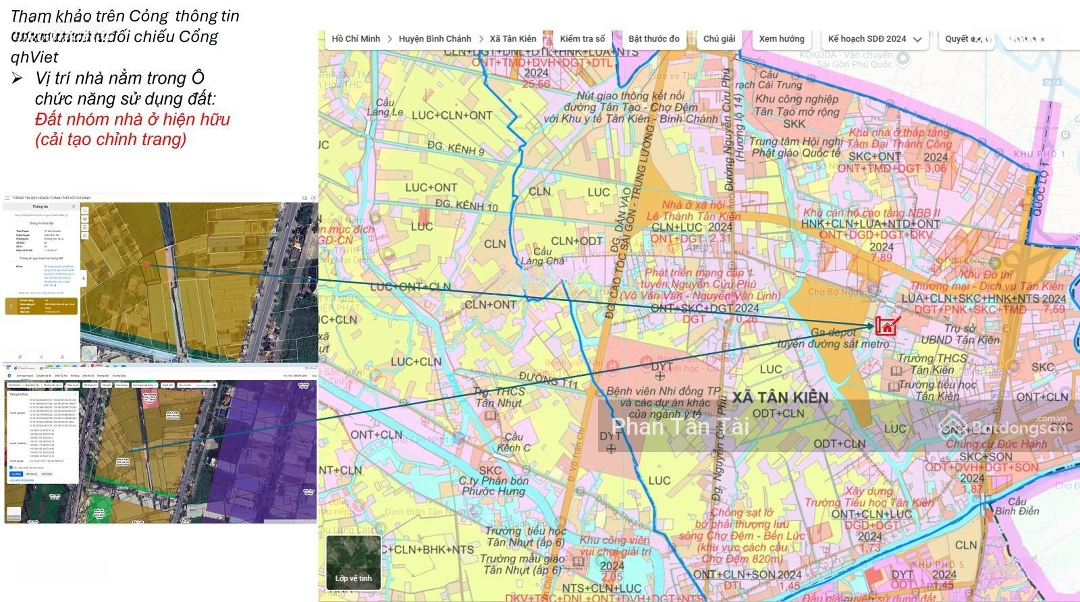Show the Chú giải legend
This screenshot has width=1080, height=602.
pos(719,39)
